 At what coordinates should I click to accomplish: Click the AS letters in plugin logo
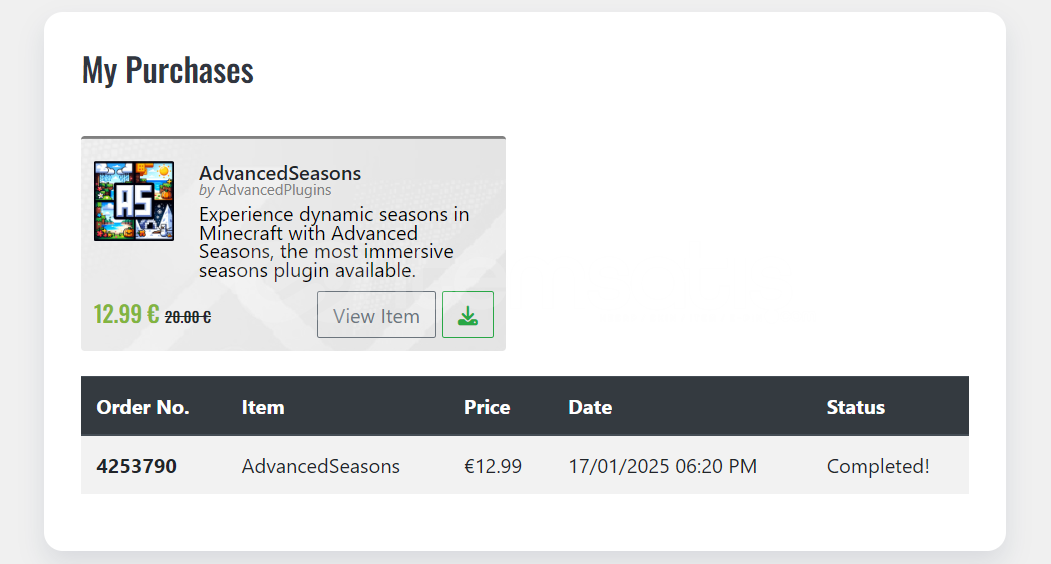pyautogui.click(x=134, y=201)
